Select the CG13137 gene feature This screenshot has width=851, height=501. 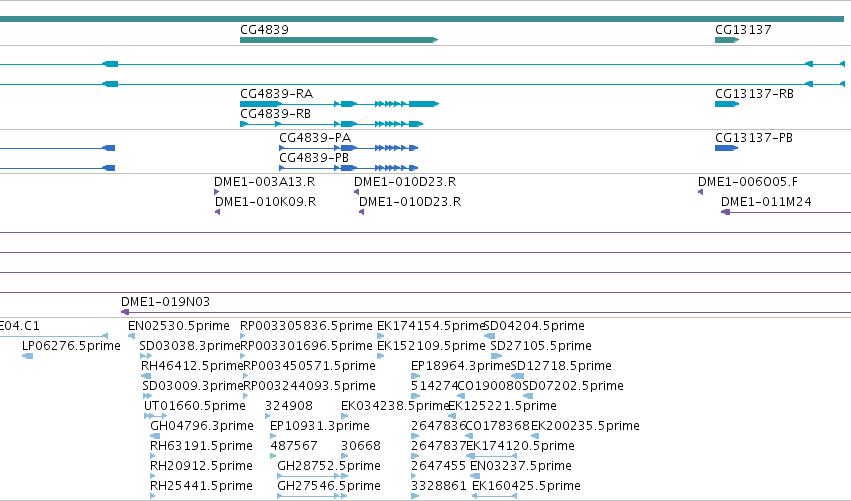[x=727, y=40]
